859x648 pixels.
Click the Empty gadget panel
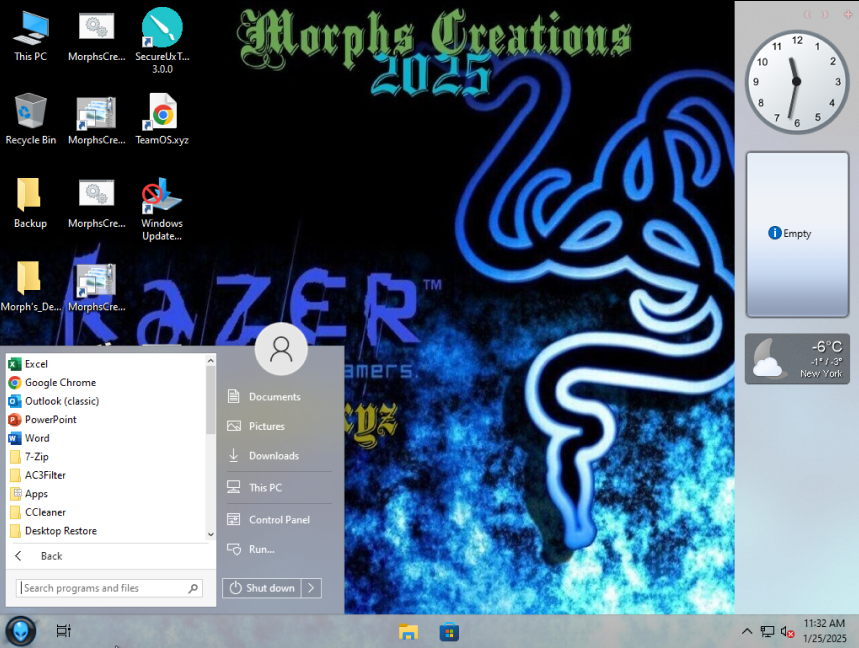click(797, 234)
